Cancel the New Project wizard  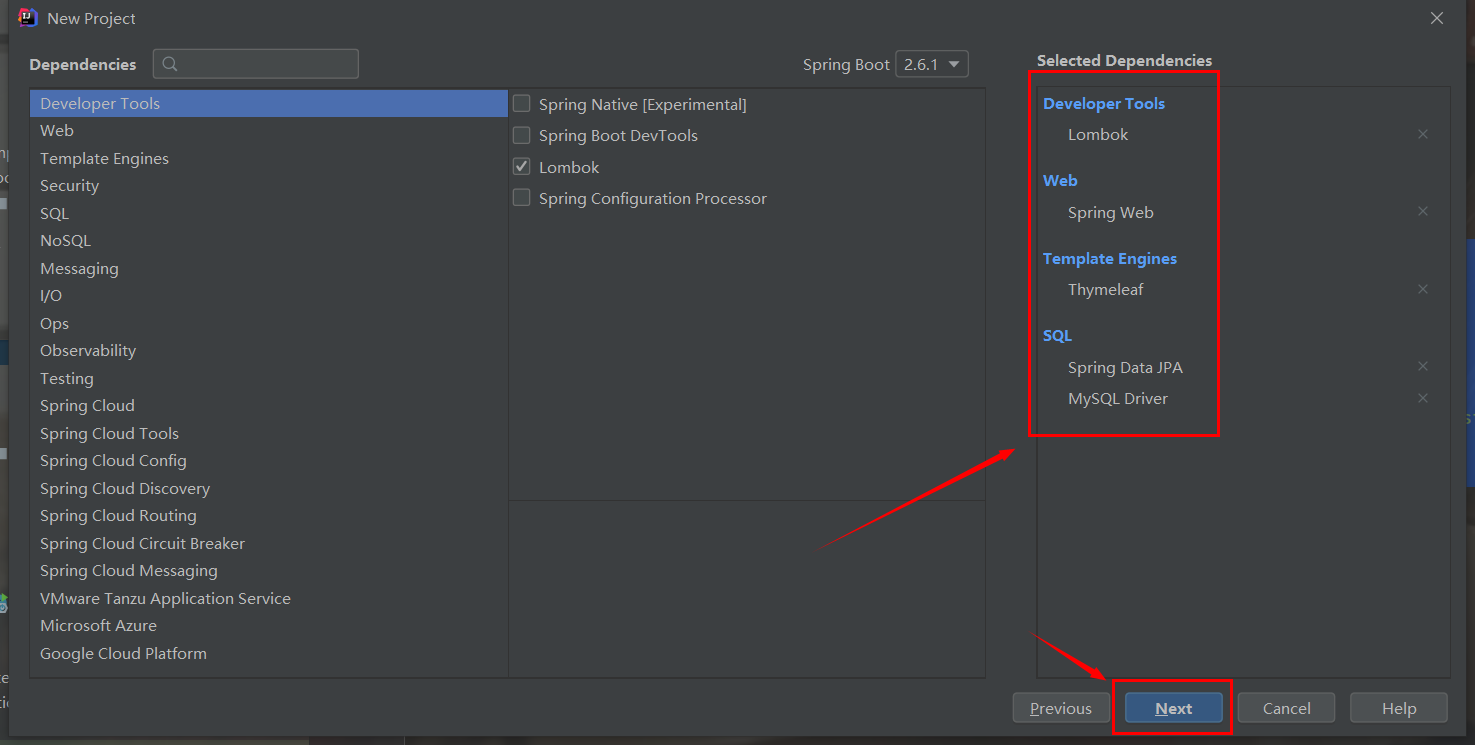[x=1286, y=708]
